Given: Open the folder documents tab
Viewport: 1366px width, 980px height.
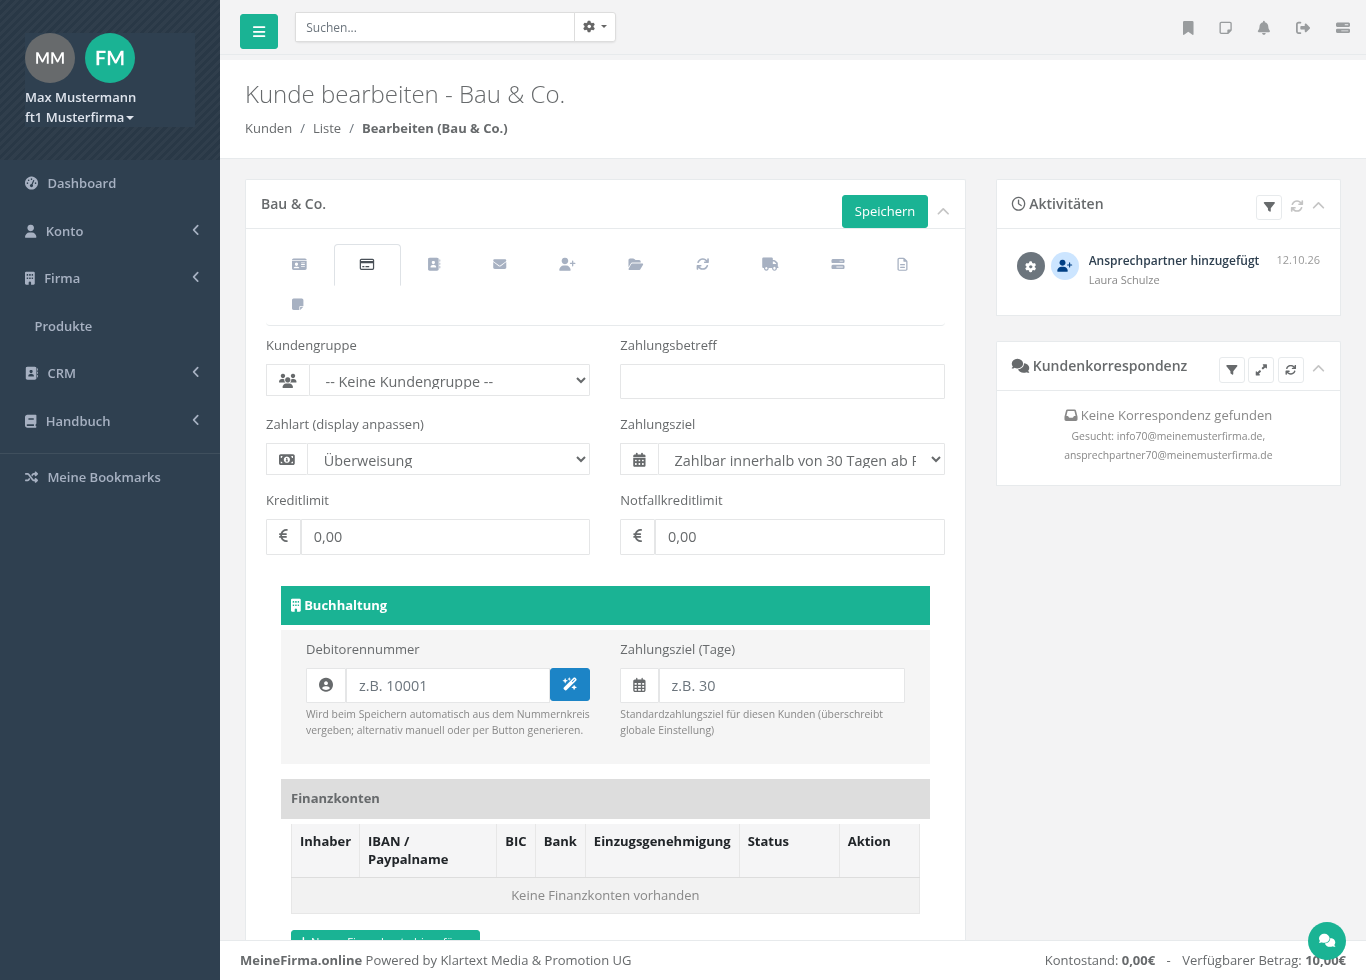Looking at the screenshot, I should (x=635, y=264).
